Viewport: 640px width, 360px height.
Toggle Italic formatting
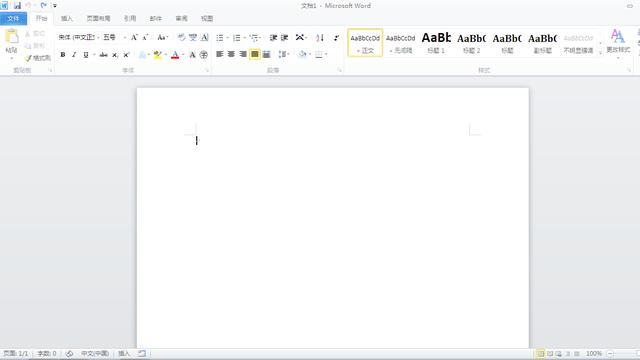click(74, 54)
